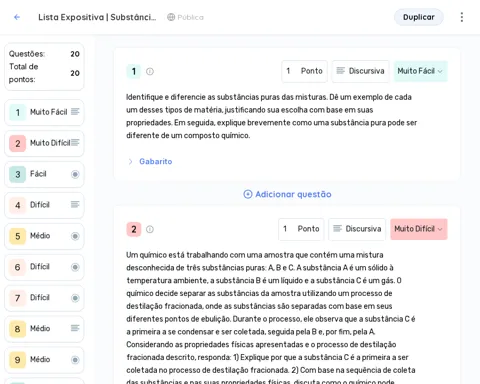Click the Total de pontos summary
The image size is (480, 384).
pos(44,73)
